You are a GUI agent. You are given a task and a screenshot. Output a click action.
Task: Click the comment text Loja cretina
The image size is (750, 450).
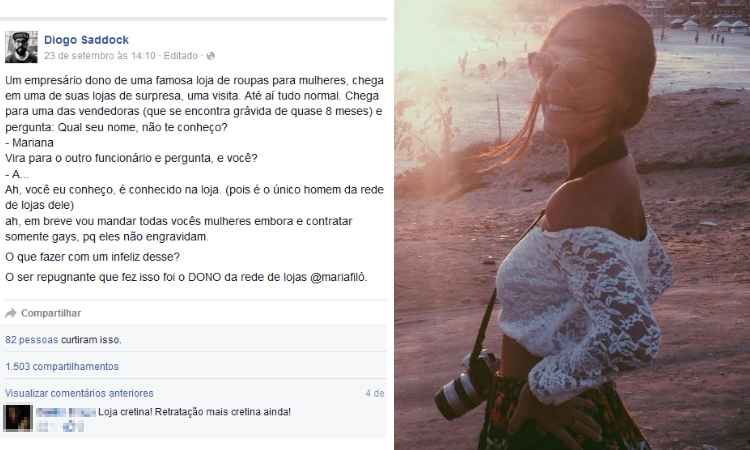[194, 412]
